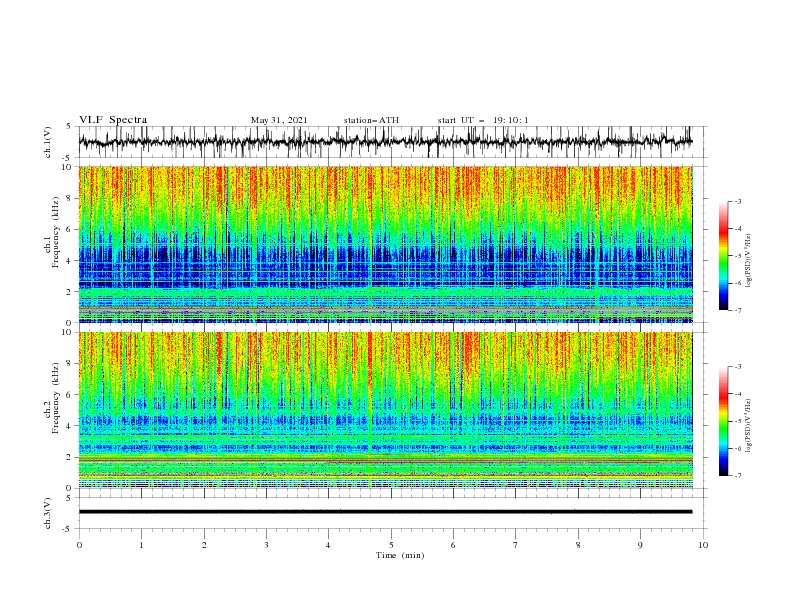This screenshot has width=792, height=612.
Task: Click the "start UT = 19:10:1" text
Action: [x=483, y=120]
